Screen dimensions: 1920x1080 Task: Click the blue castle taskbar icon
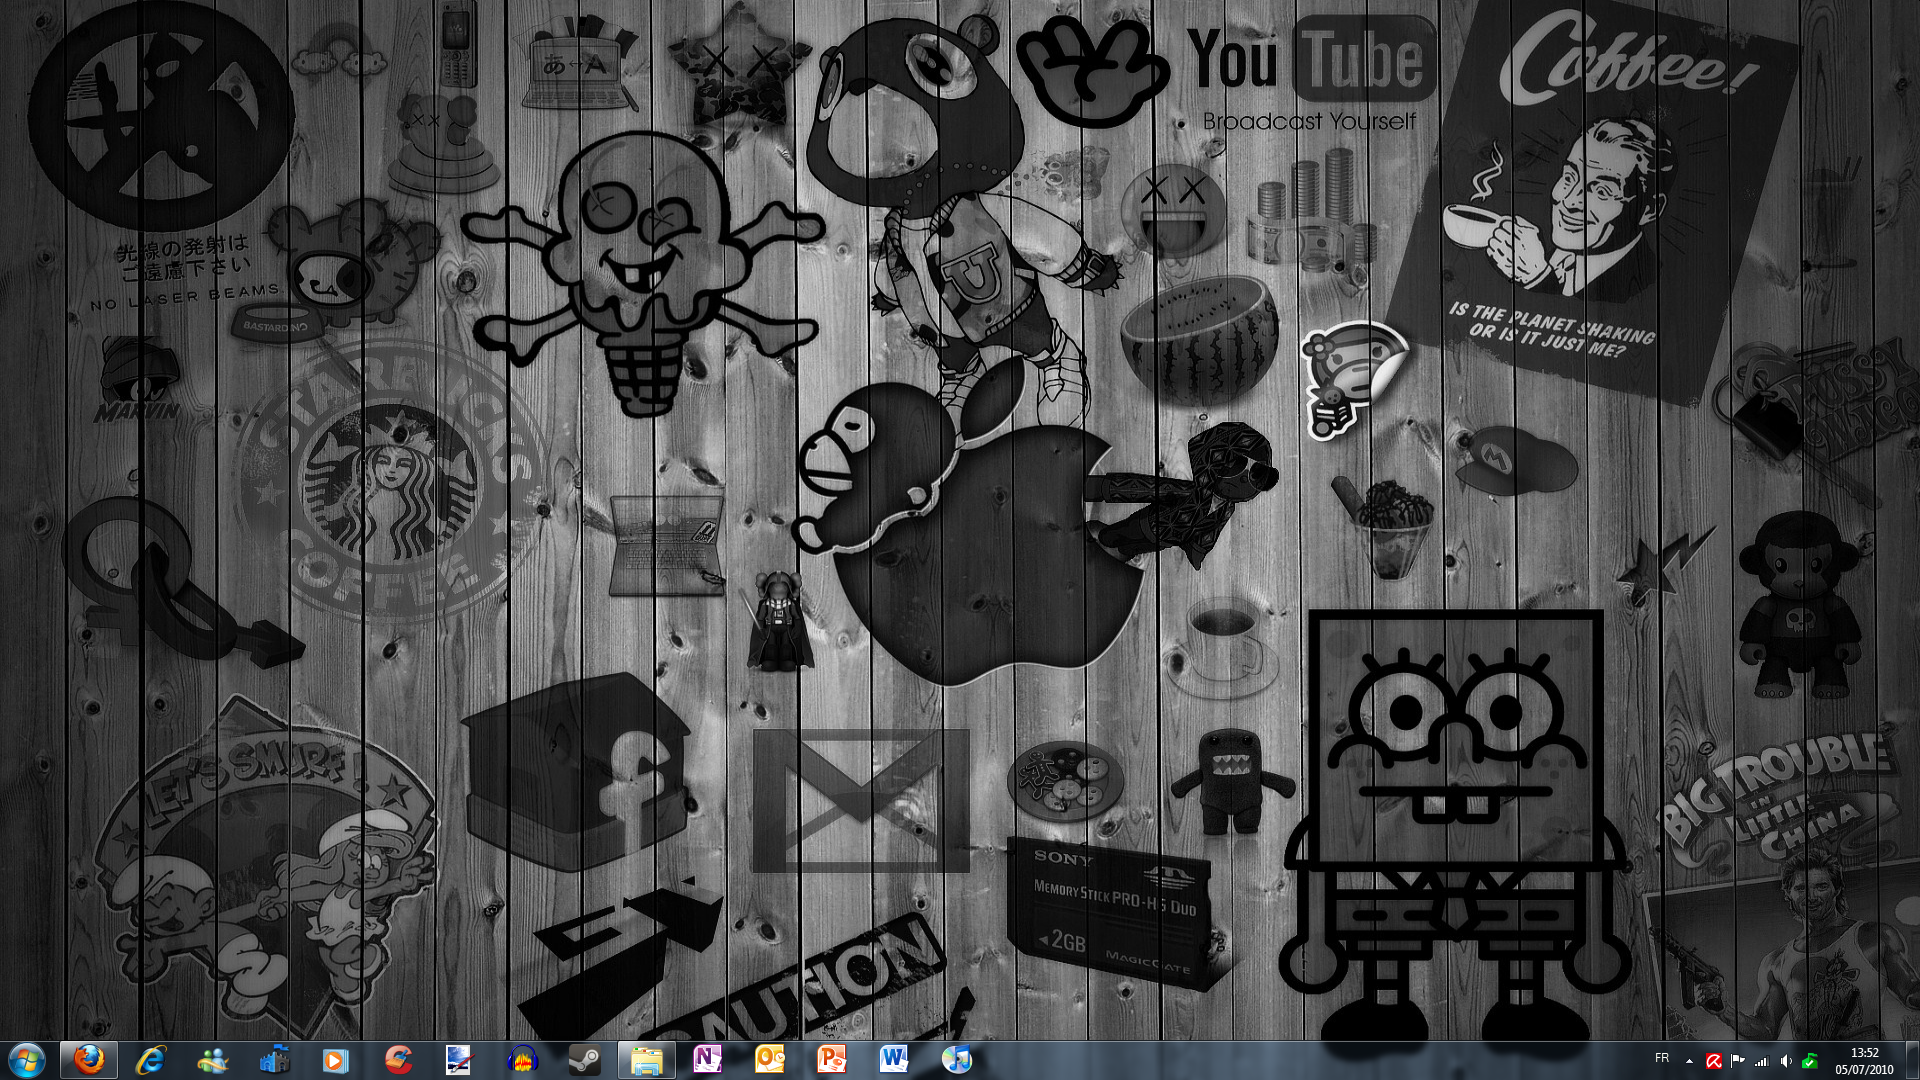pyautogui.click(x=274, y=1060)
